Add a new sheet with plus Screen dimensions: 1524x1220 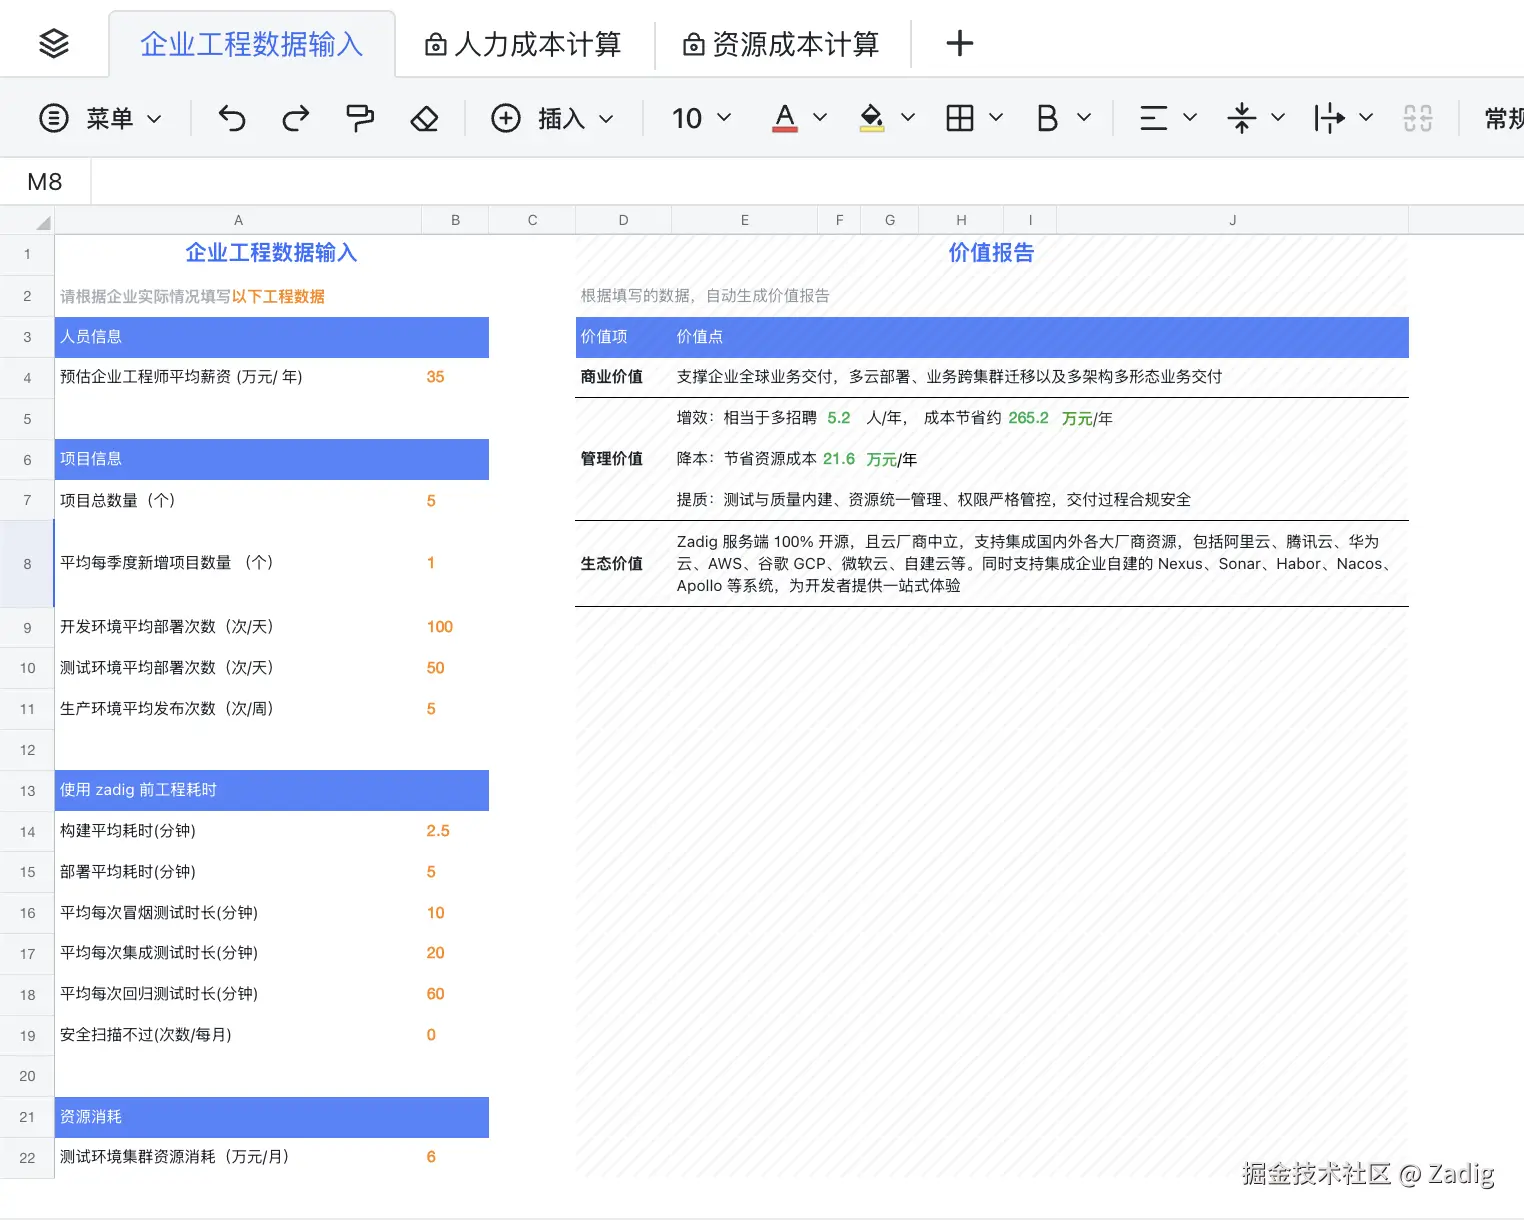(959, 43)
